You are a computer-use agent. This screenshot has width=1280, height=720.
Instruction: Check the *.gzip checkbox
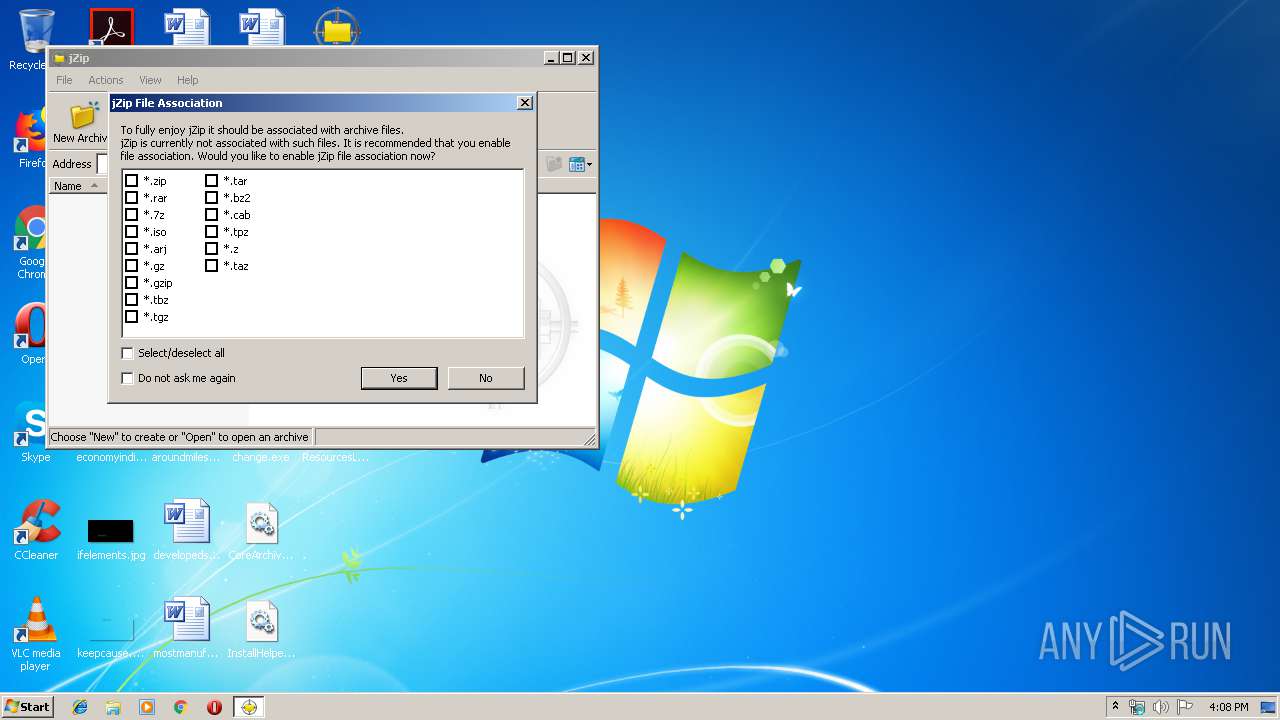[131, 283]
